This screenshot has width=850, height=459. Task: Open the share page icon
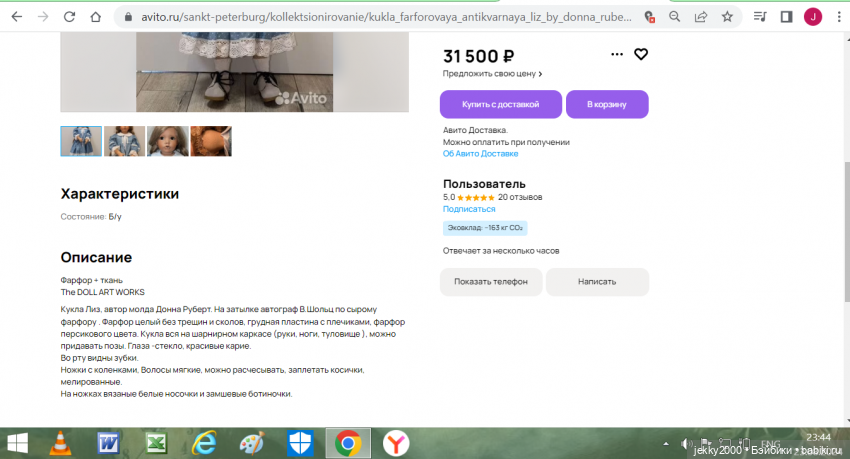point(701,17)
